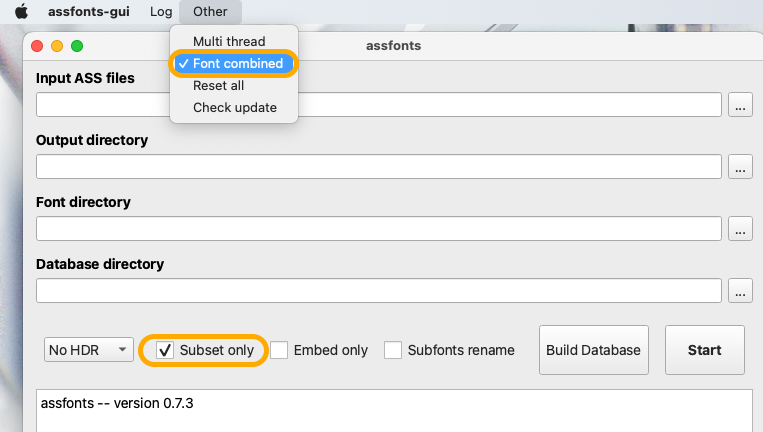
Task: Close the Other menu in menu bar
Action: 210,12
